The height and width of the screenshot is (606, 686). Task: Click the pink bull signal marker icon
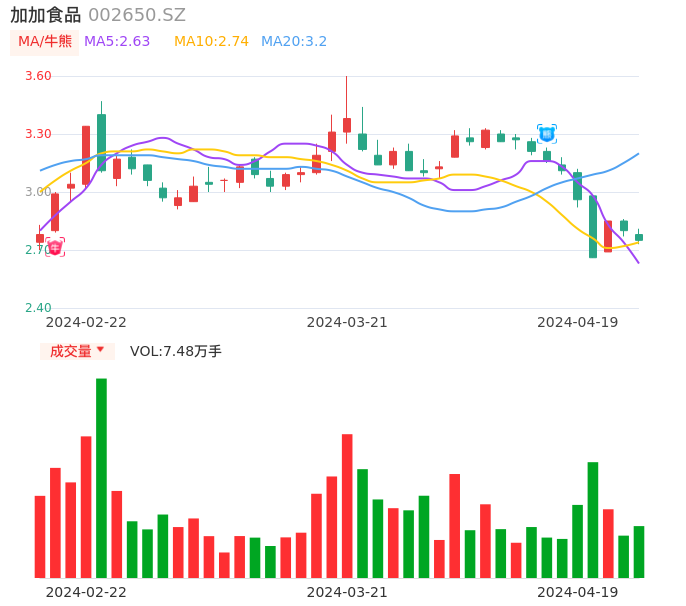click(x=55, y=247)
